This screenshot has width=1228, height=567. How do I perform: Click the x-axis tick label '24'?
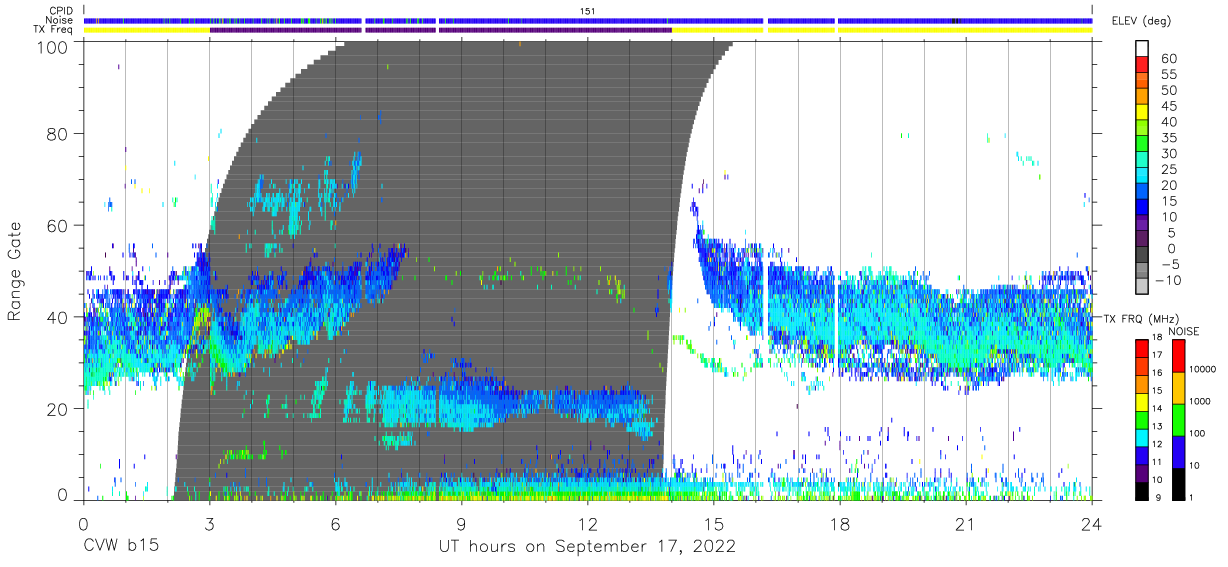1092,523
